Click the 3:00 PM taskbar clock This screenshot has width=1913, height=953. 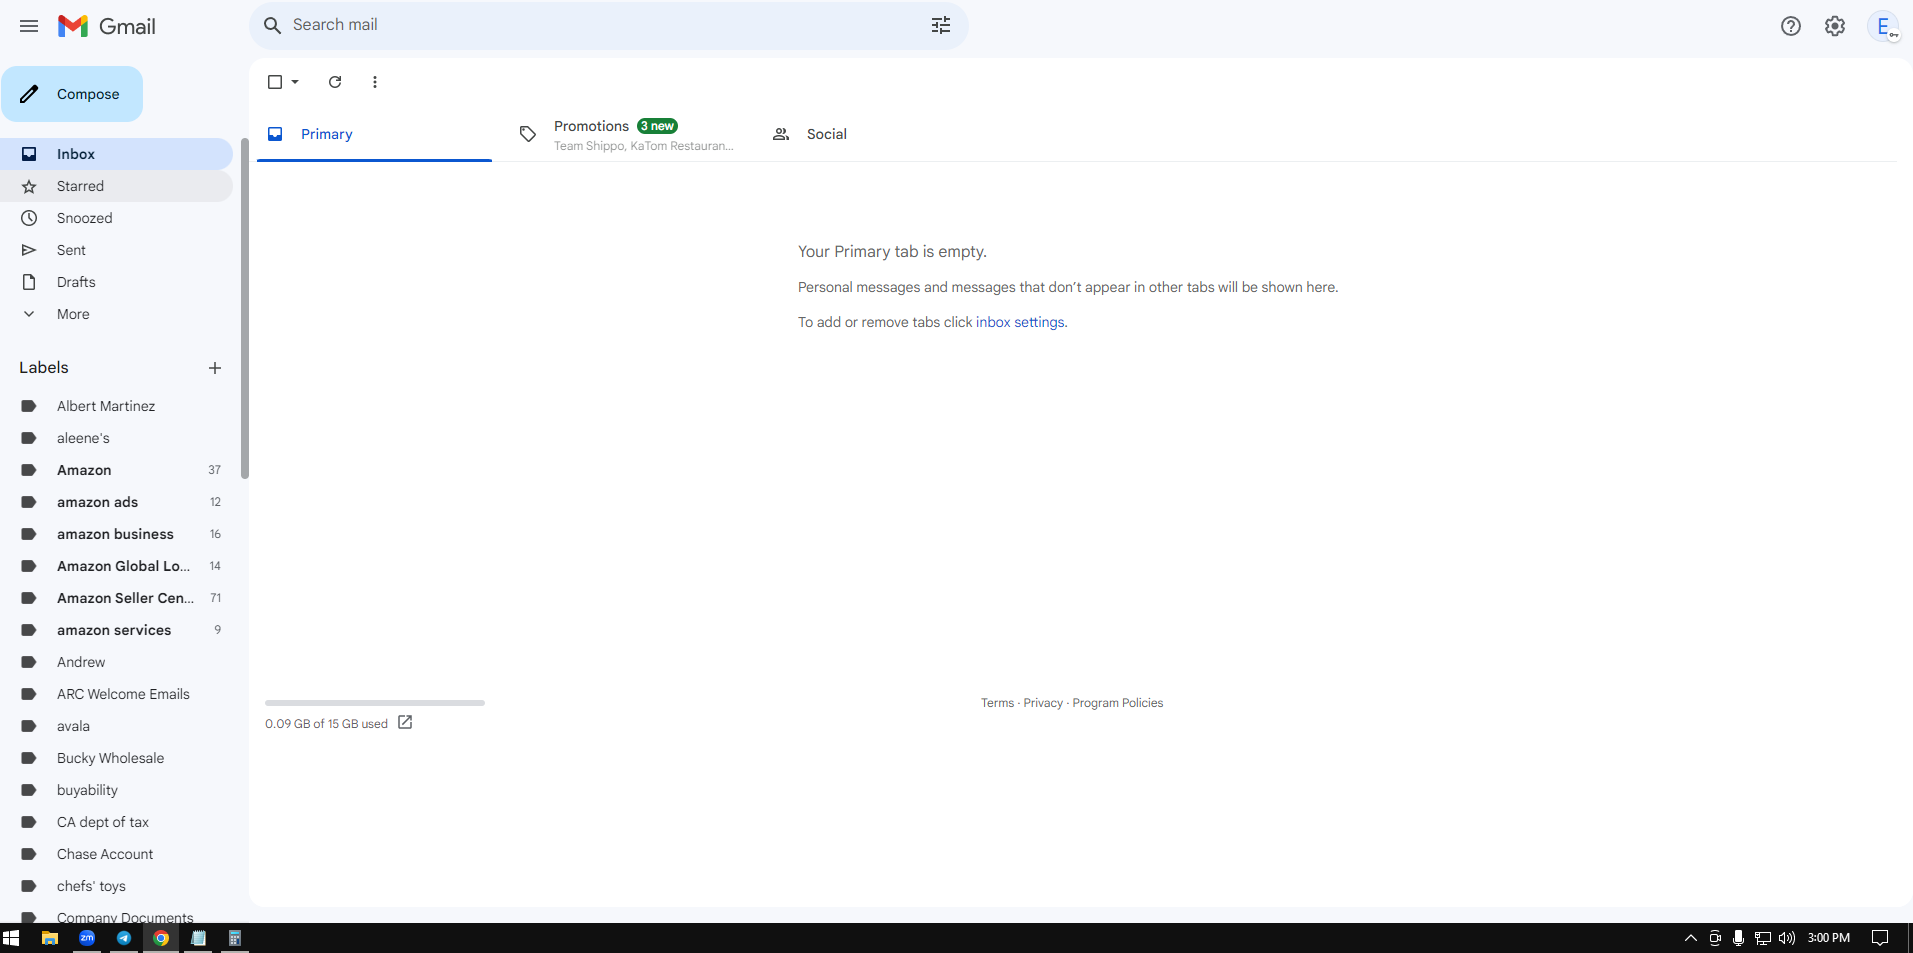(x=1829, y=938)
